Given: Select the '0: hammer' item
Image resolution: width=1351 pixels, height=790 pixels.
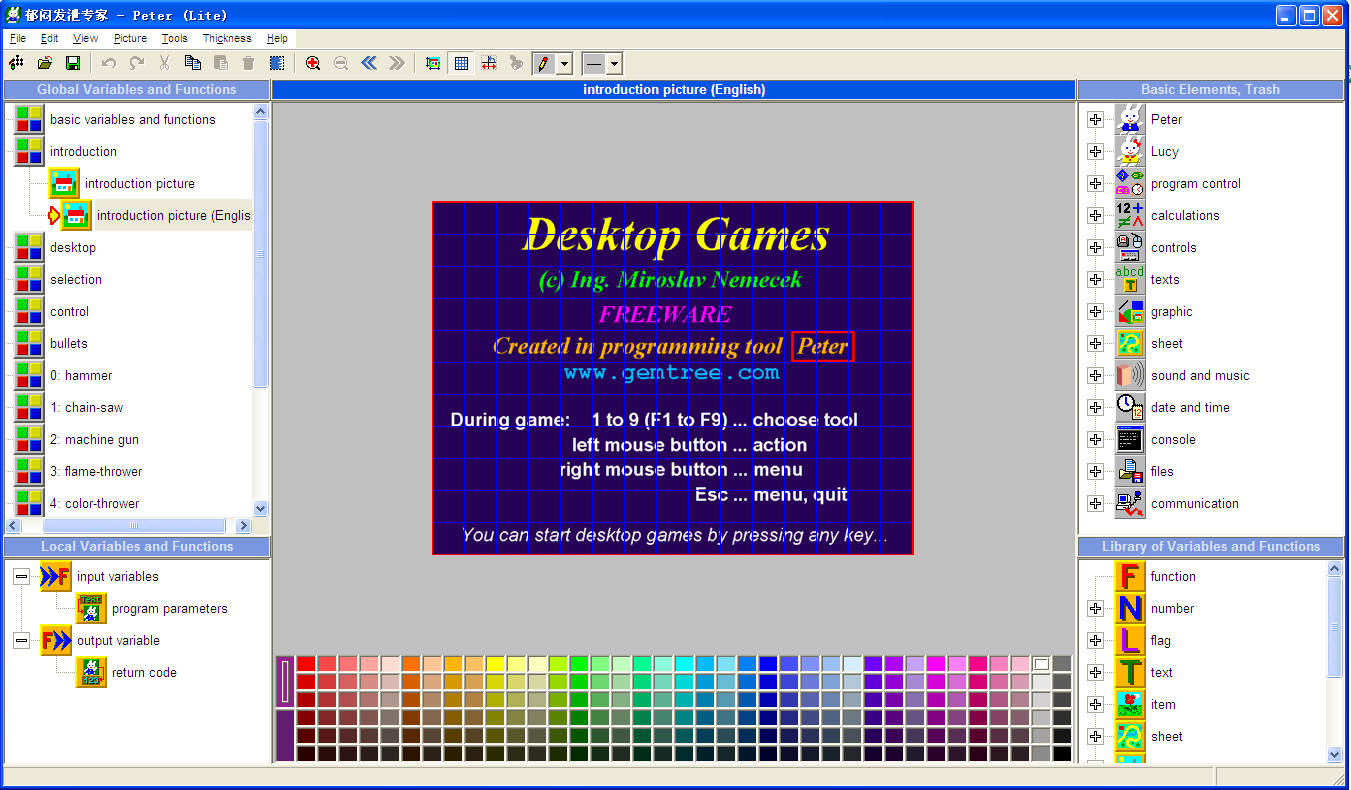Looking at the screenshot, I should tap(81, 375).
